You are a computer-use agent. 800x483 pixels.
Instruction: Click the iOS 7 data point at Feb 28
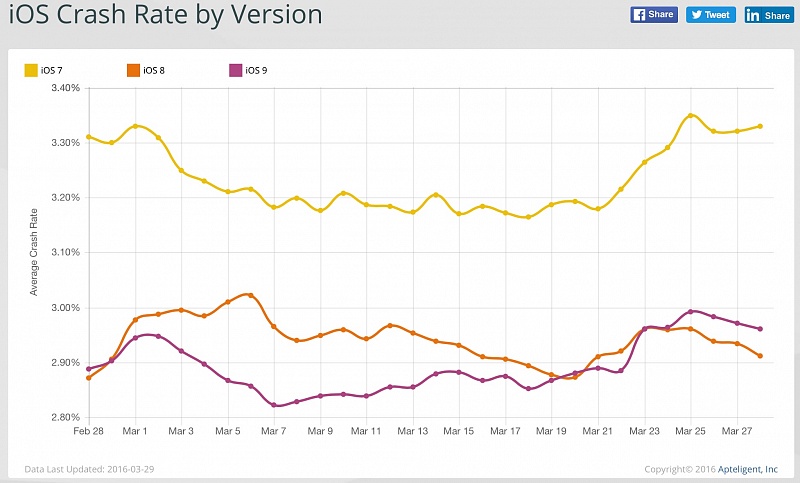pos(88,136)
